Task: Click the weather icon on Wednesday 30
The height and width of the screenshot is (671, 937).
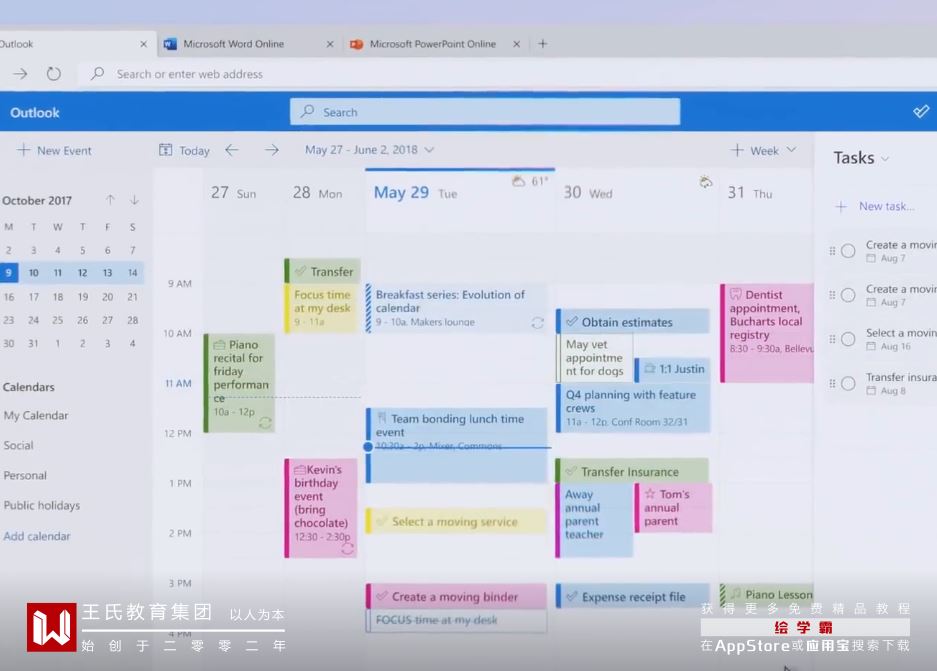Action: tap(706, 182)
